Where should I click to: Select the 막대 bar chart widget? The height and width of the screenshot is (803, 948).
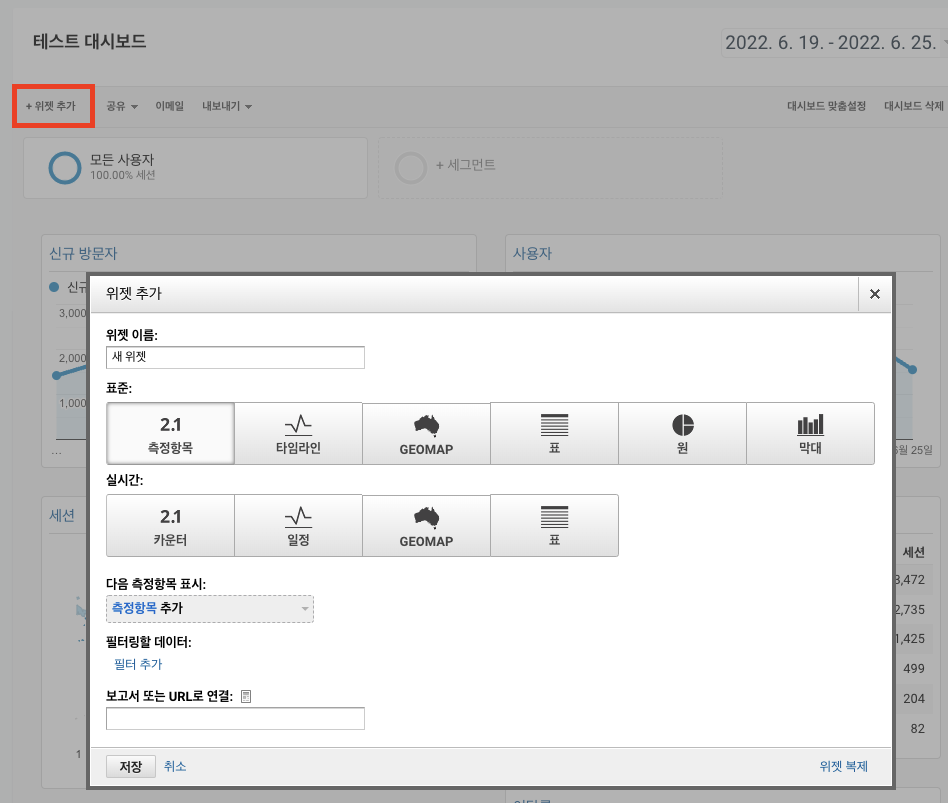point(810,434)
